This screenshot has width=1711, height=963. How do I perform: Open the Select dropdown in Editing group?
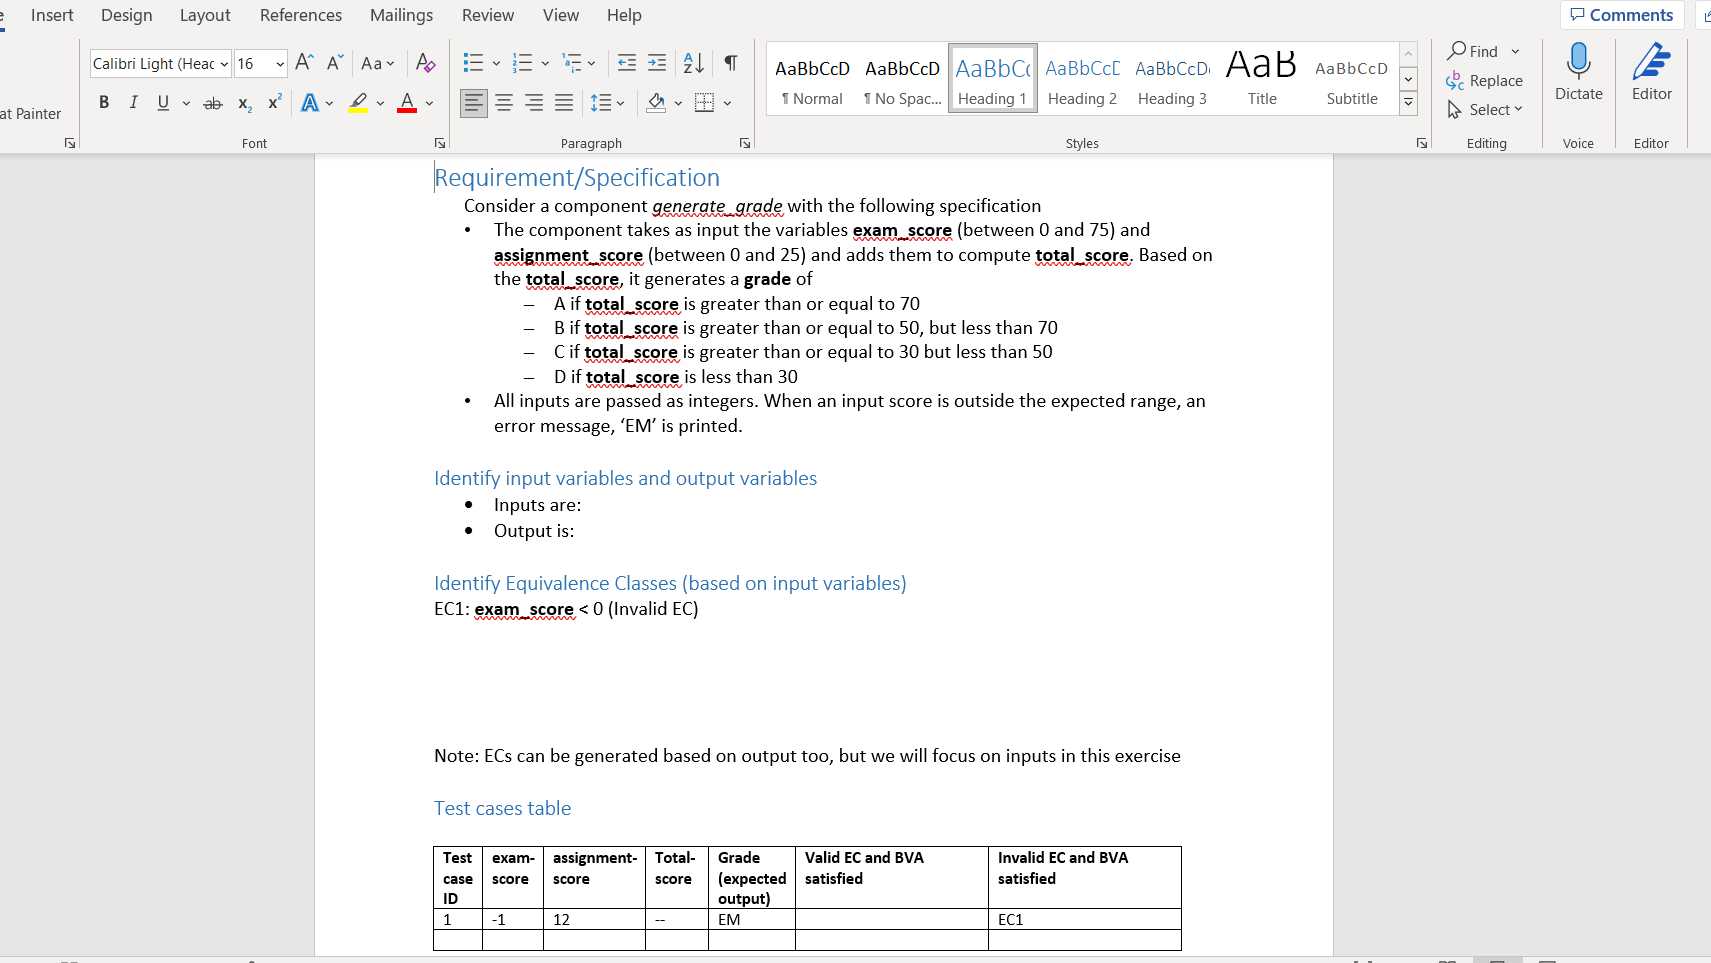pyautogui.click(x=1487, y=110)
